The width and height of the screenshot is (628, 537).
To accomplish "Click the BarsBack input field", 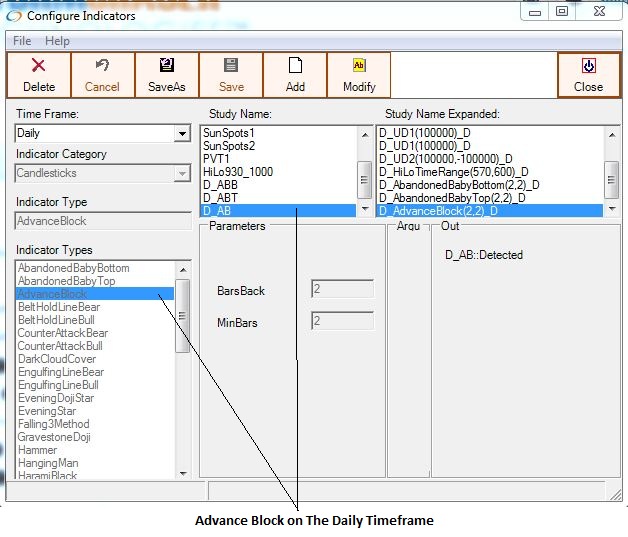I will tap(342, 290).
